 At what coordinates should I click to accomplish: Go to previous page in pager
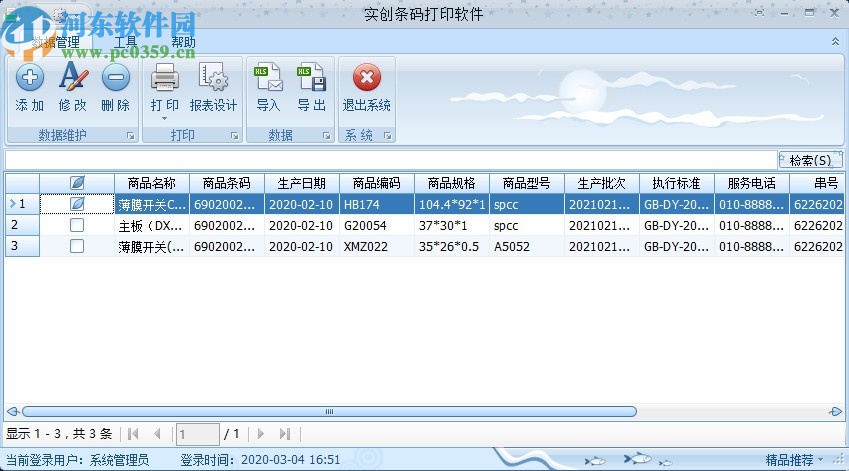(158, 434)
